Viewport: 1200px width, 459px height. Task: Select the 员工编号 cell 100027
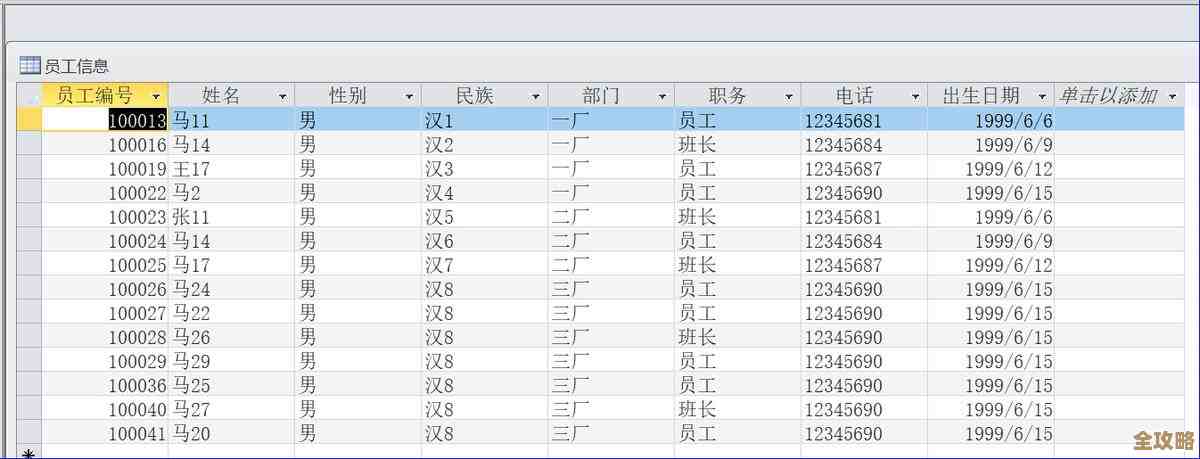pyautogui.click(x=105, y=312)
